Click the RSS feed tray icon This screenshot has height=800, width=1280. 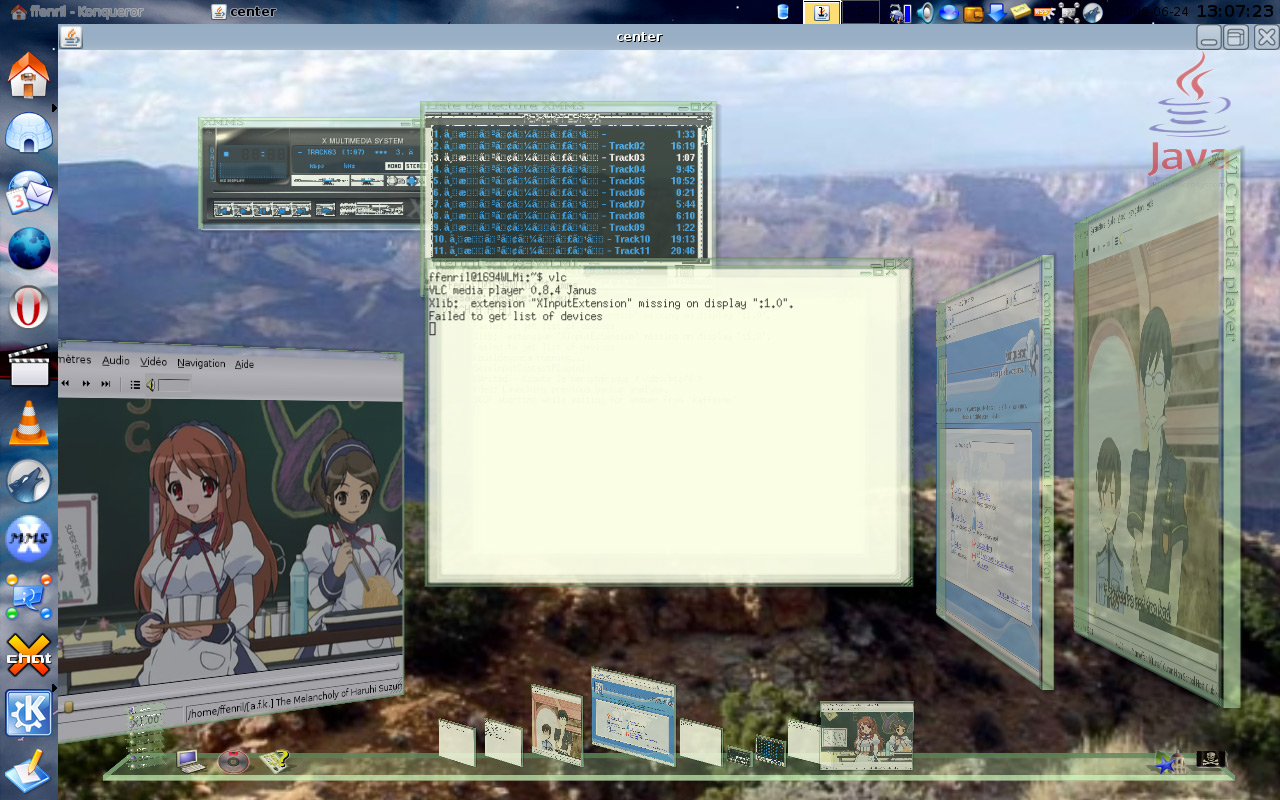click(x=1045, y=12)
